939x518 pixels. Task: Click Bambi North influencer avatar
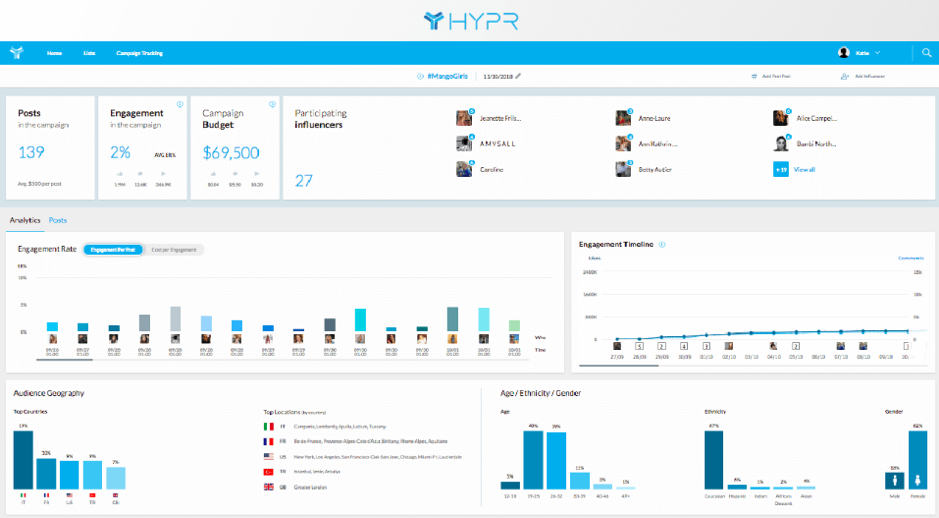tap(780, 144)
